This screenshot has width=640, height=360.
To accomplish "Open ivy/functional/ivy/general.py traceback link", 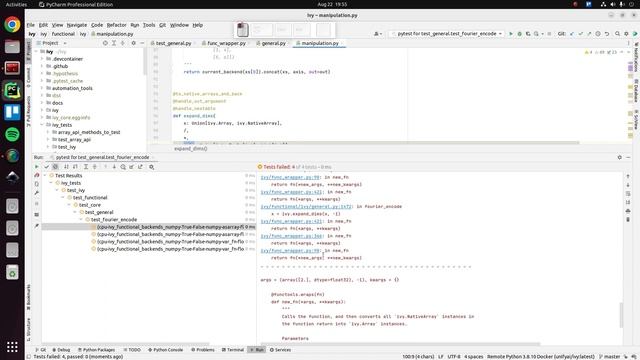I will tap(306, 207).
